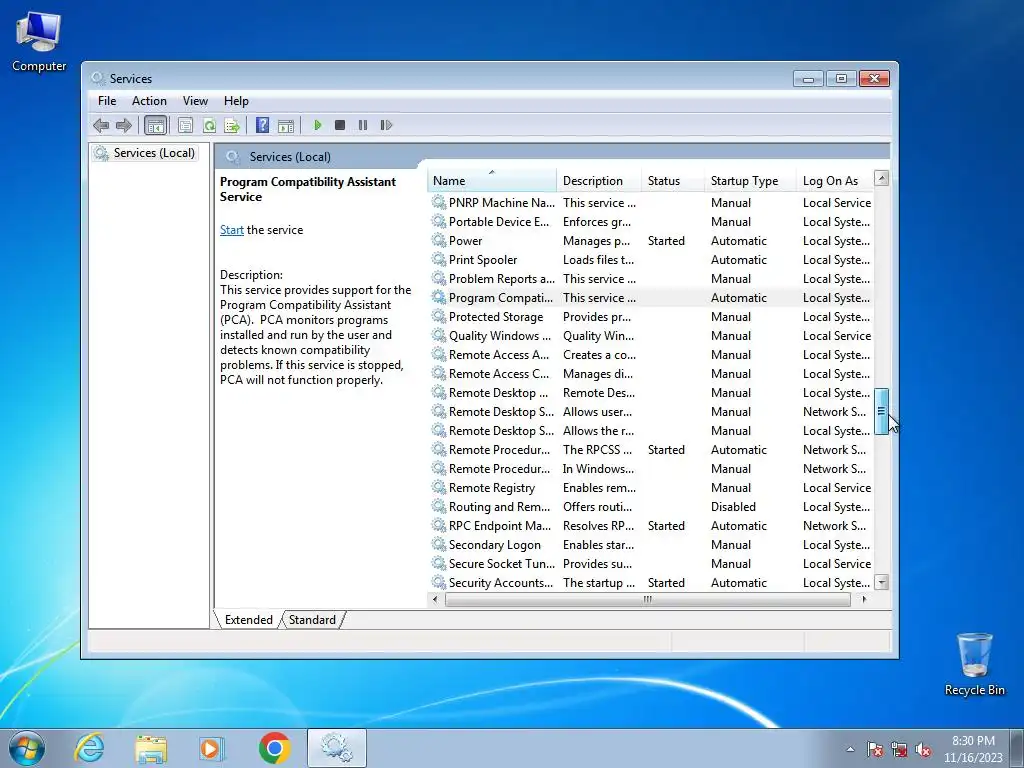The image size is (1024, 768).
Task: Open the Properties toolbar icon
Action: (x=185, y=125)
